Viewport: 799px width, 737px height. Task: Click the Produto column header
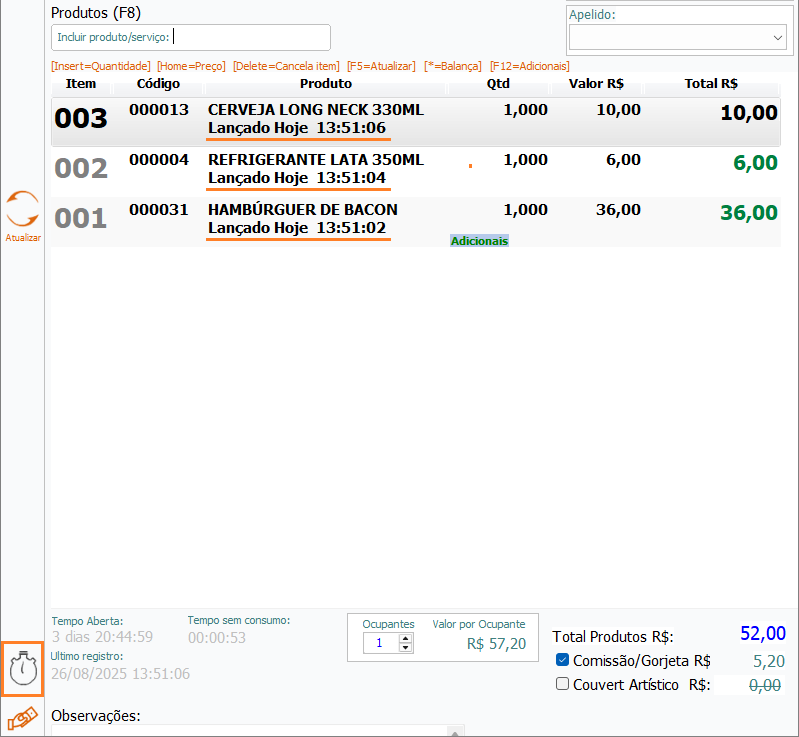[325, 84]
